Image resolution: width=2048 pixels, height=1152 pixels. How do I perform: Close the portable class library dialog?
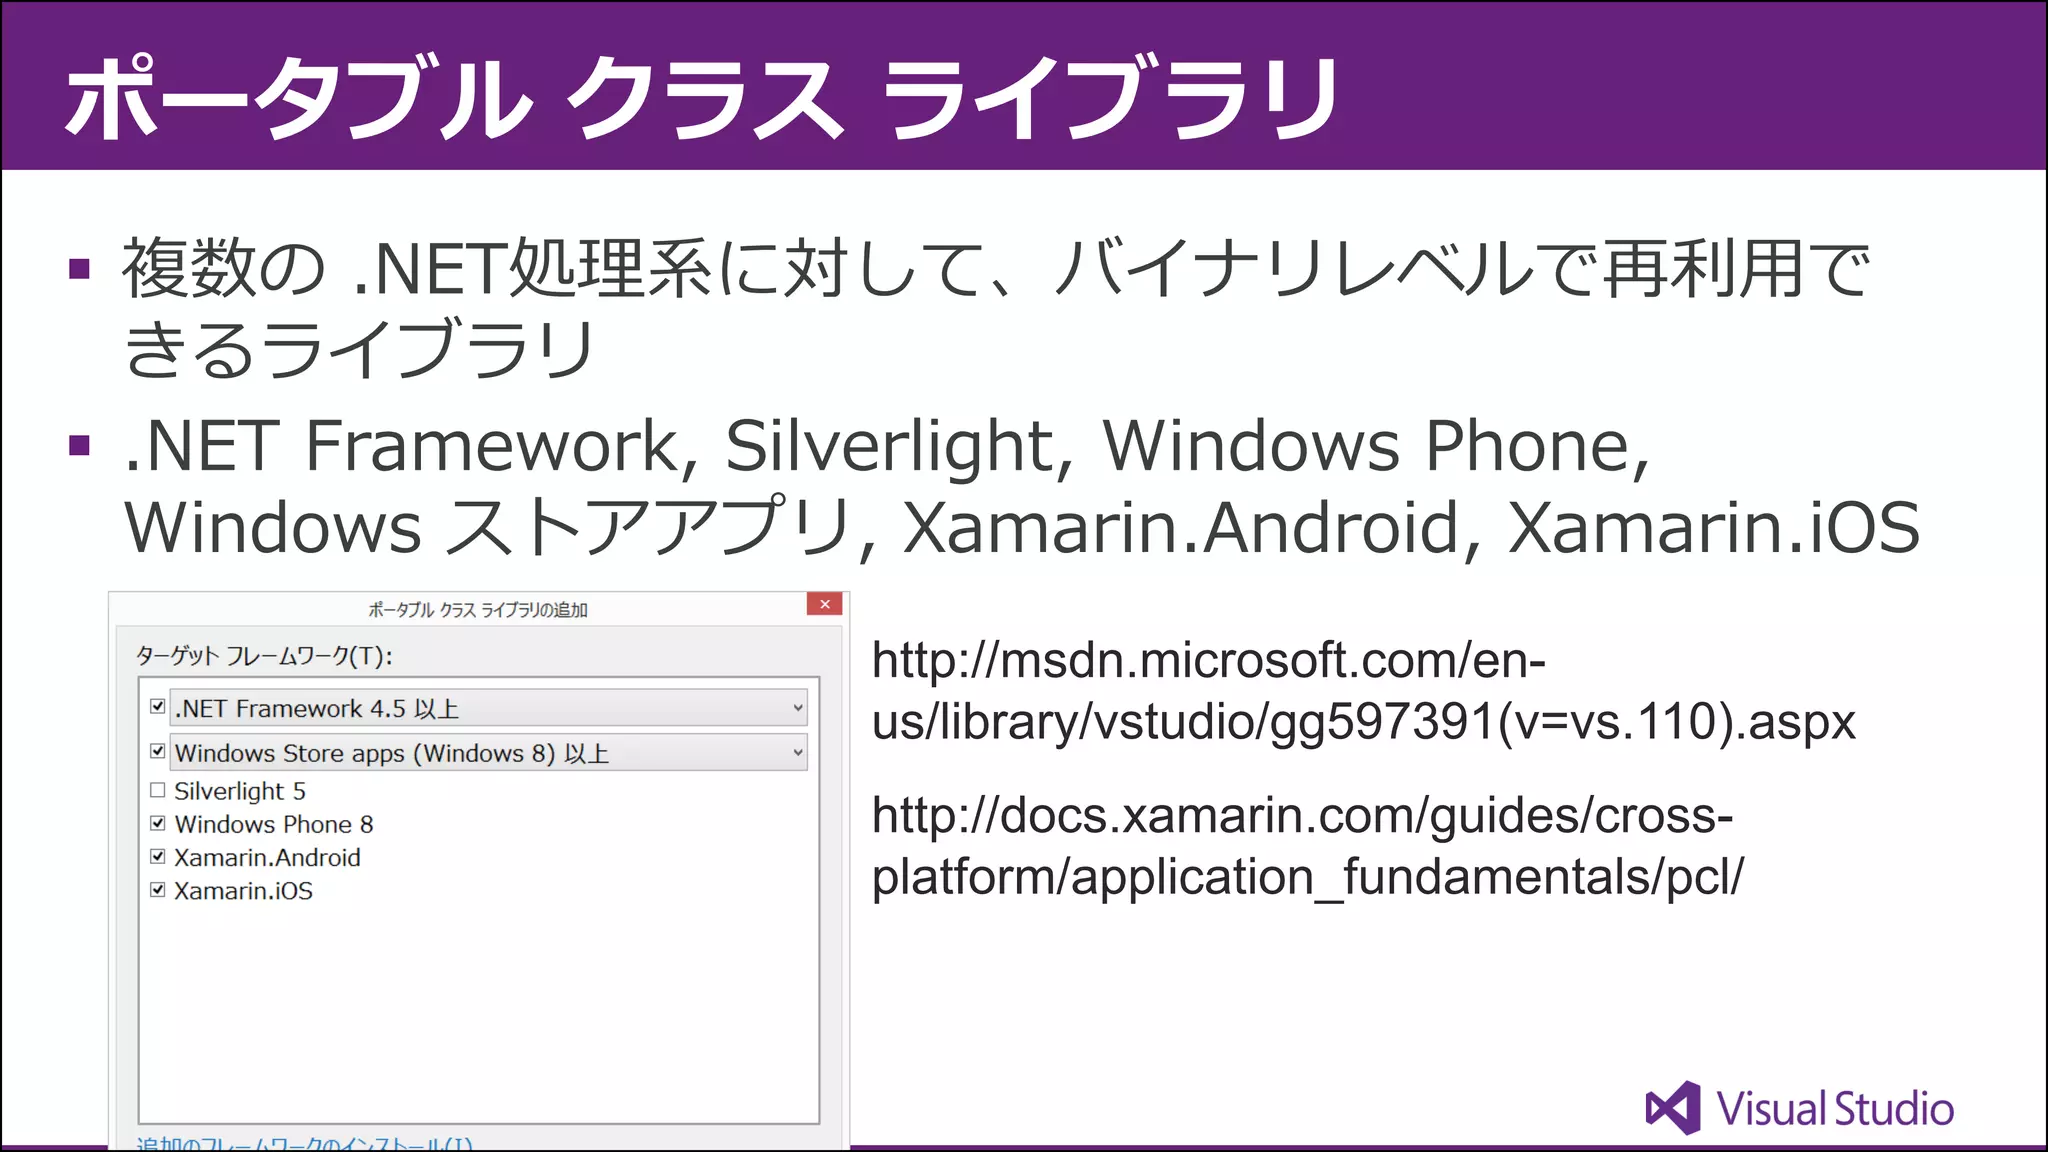click(x=824, y=604)
